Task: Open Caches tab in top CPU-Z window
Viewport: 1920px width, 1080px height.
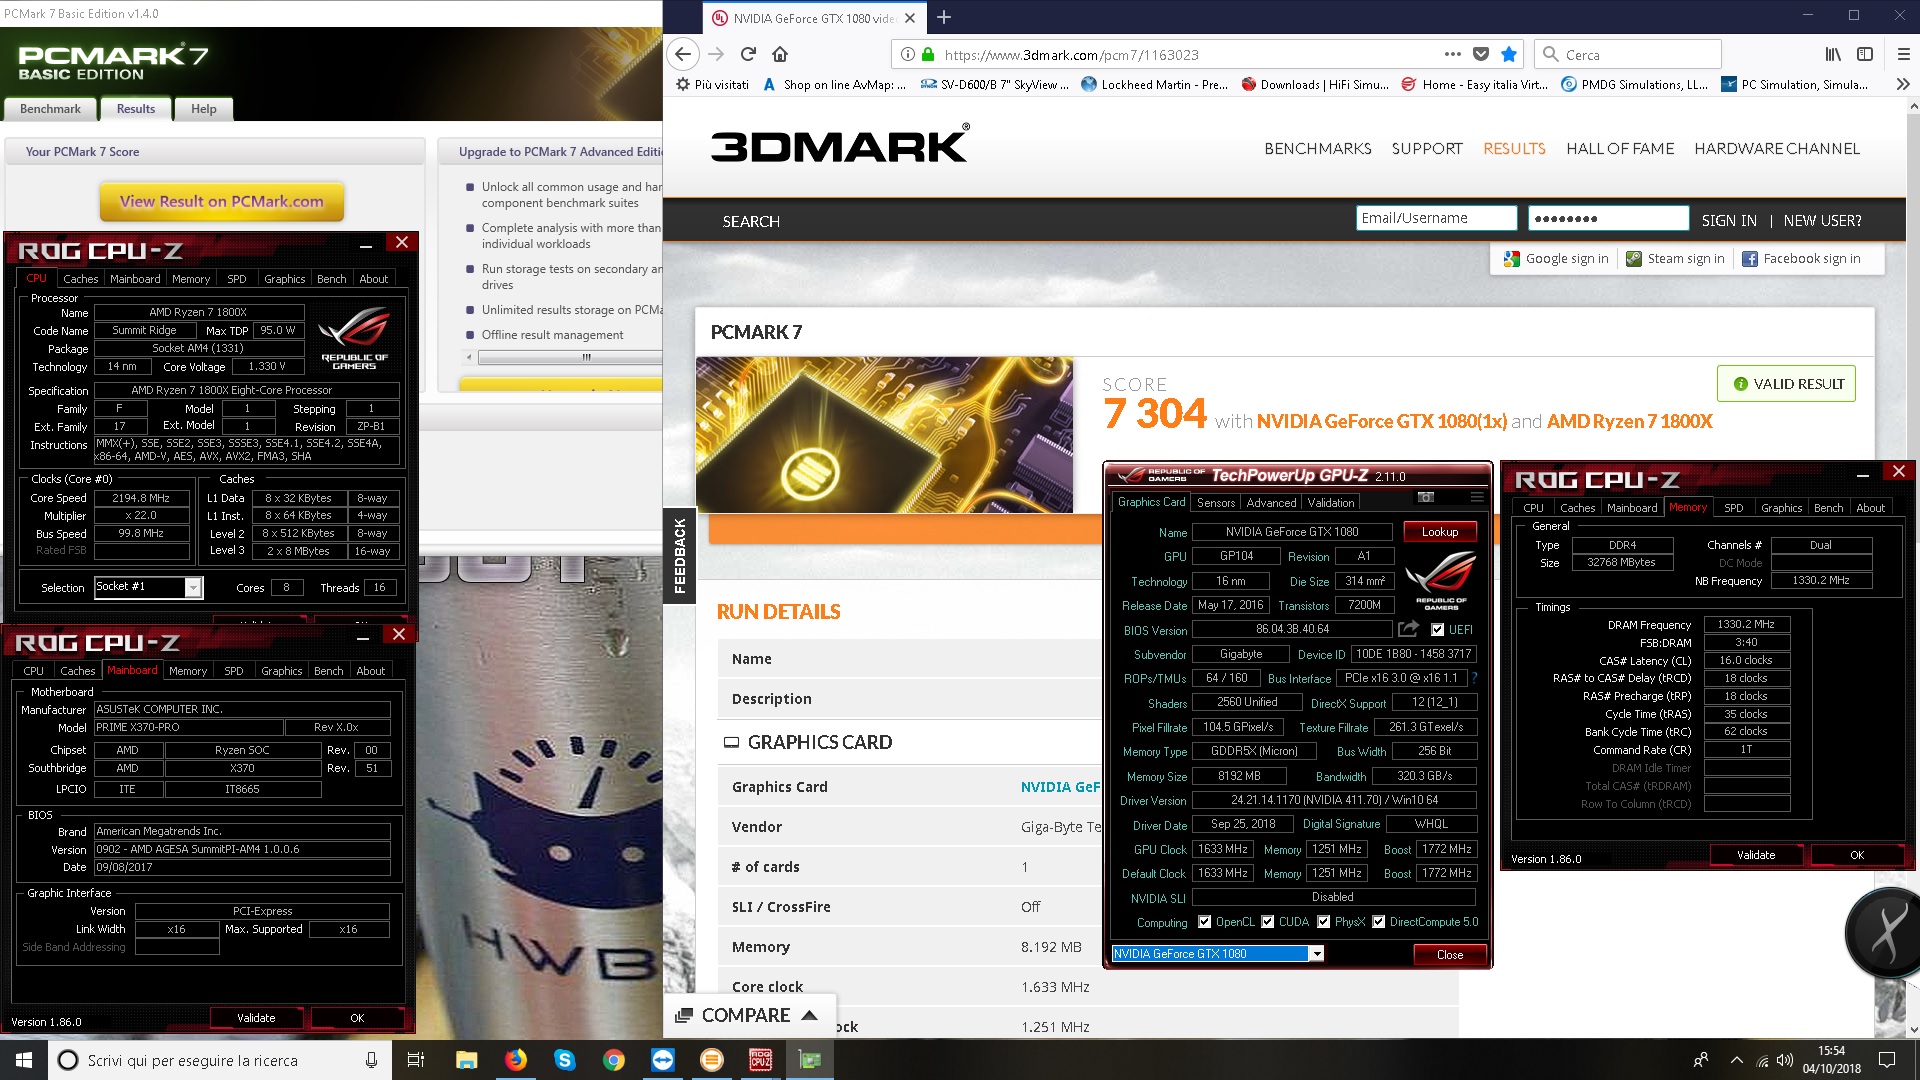Action: [x=81, y=279]
